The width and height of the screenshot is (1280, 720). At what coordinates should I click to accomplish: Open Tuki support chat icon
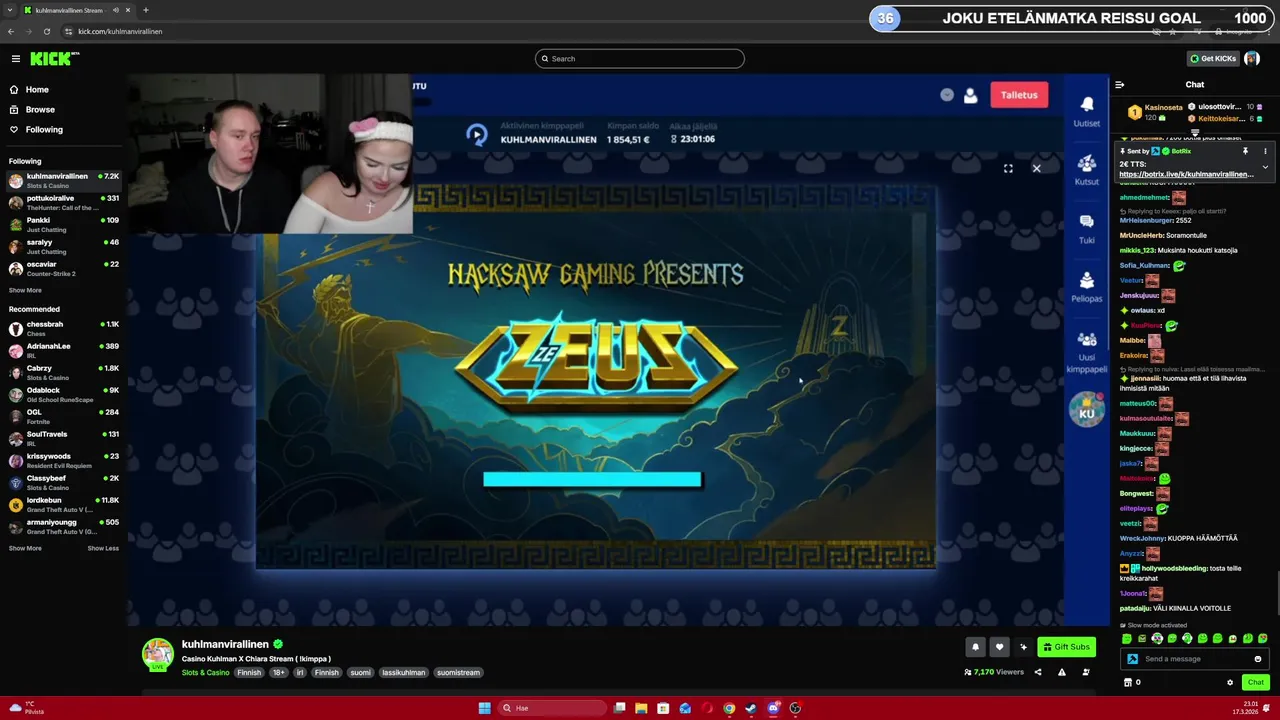point(1087,227)
